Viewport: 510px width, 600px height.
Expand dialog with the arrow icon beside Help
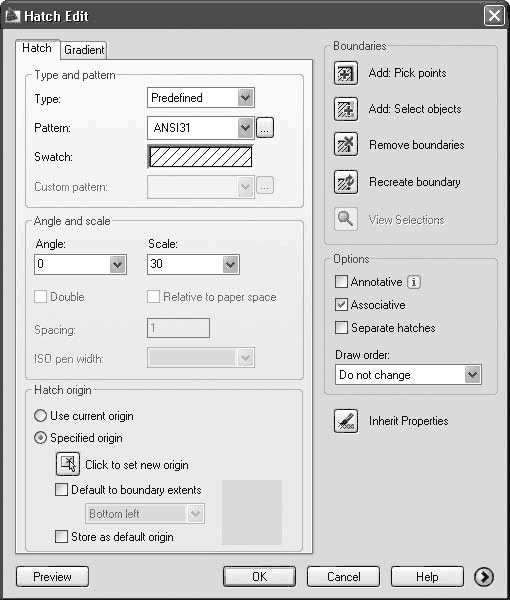484,577
